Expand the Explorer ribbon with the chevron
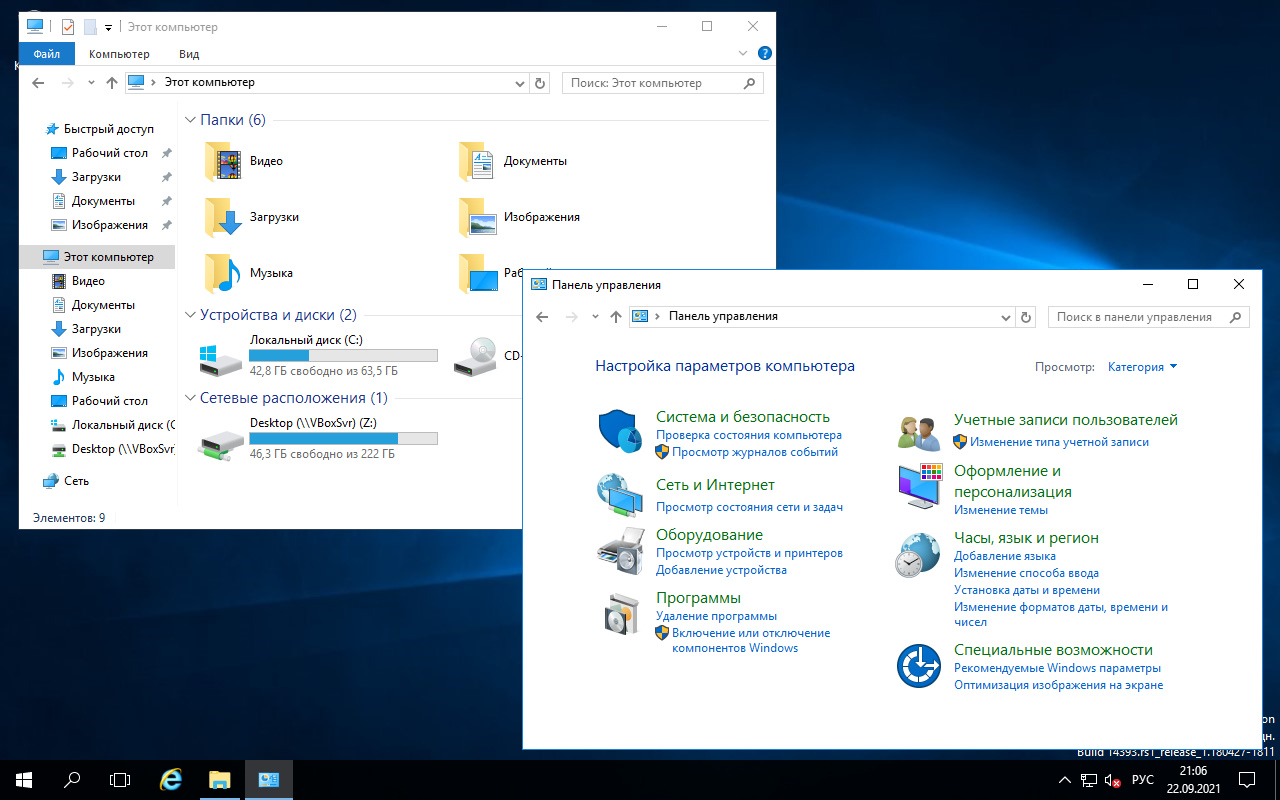 [x=743, y=54]
